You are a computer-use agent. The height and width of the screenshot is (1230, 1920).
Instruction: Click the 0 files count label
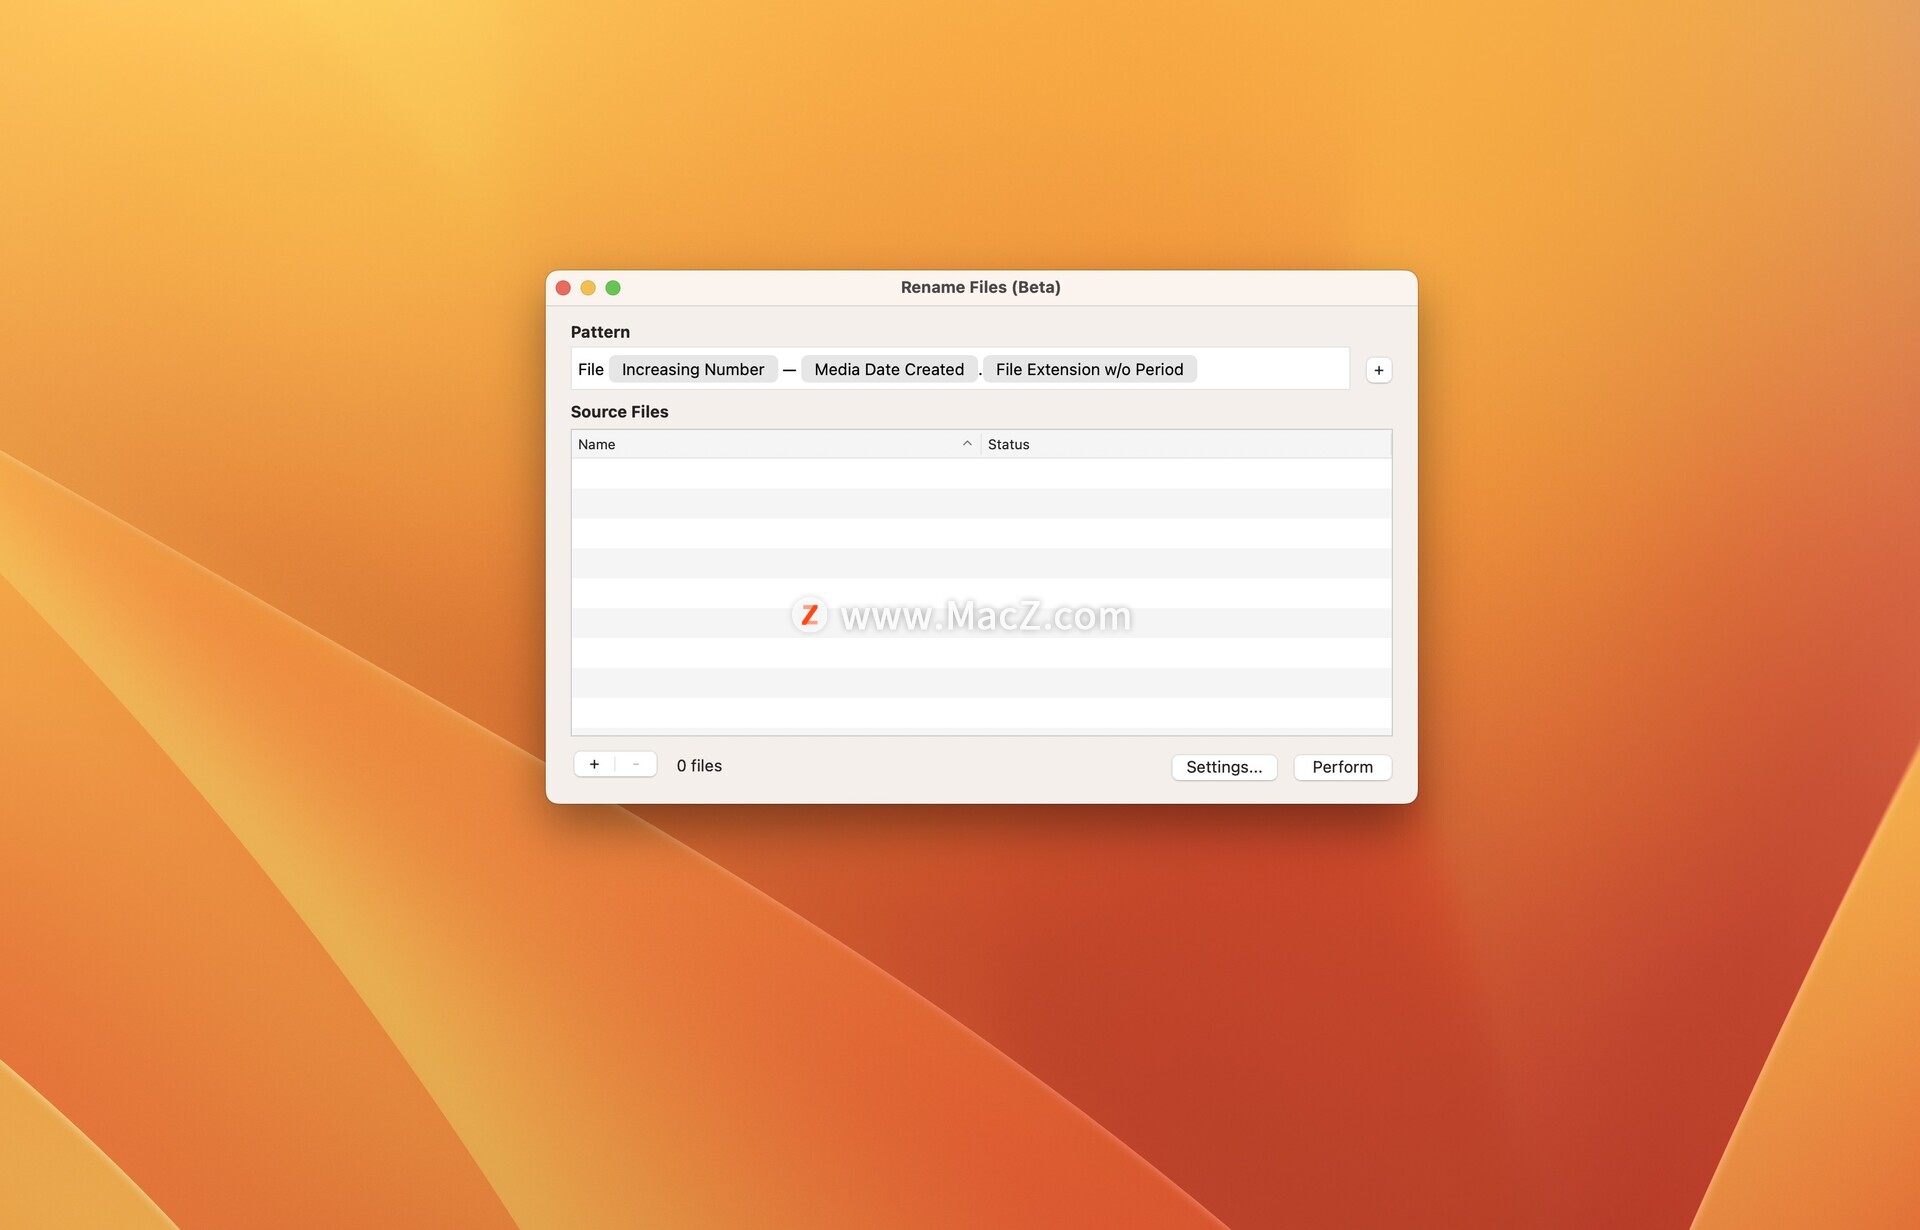(x=699, y=765)
